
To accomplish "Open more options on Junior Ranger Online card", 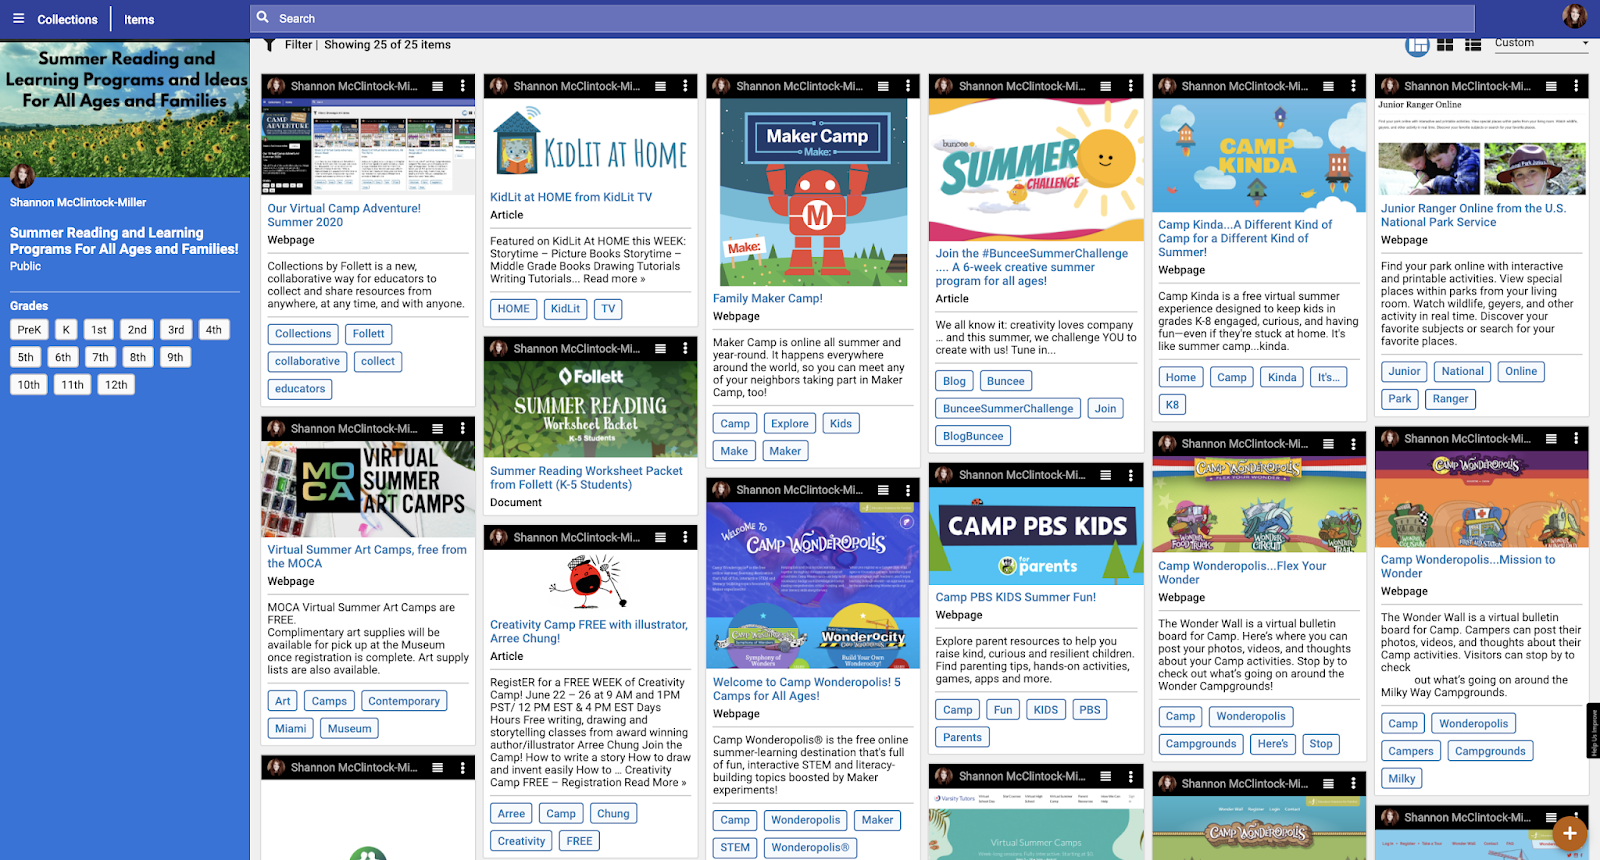I will click(1576, 86).
